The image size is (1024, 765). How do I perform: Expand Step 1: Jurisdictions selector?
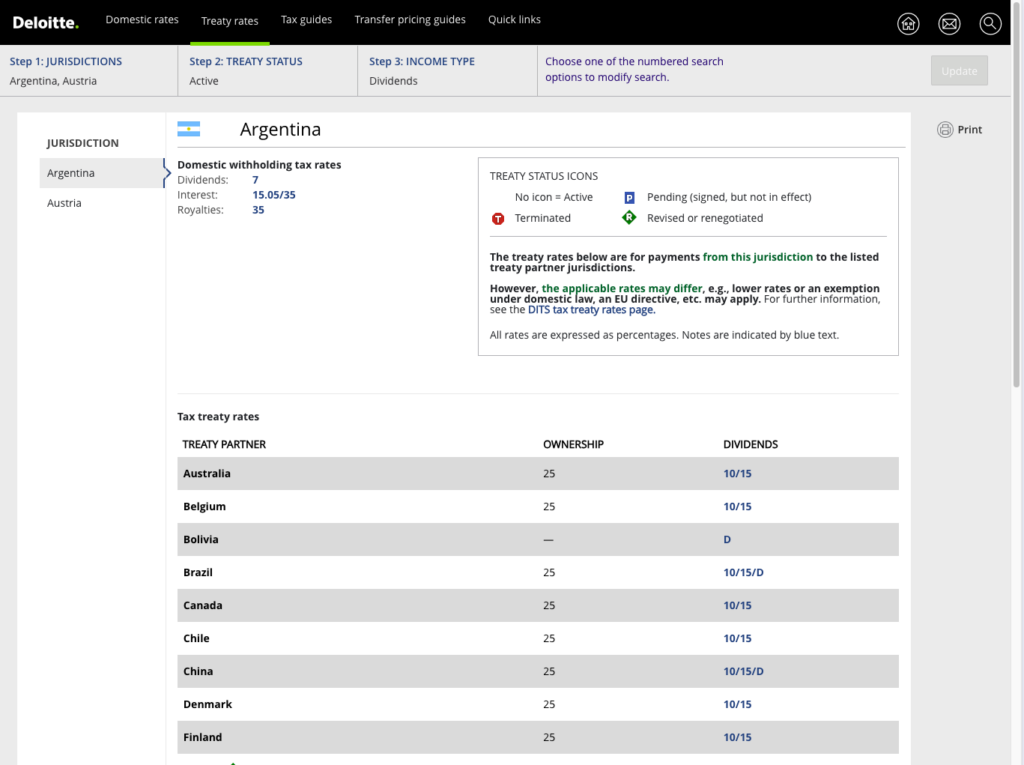pos(89,71)
